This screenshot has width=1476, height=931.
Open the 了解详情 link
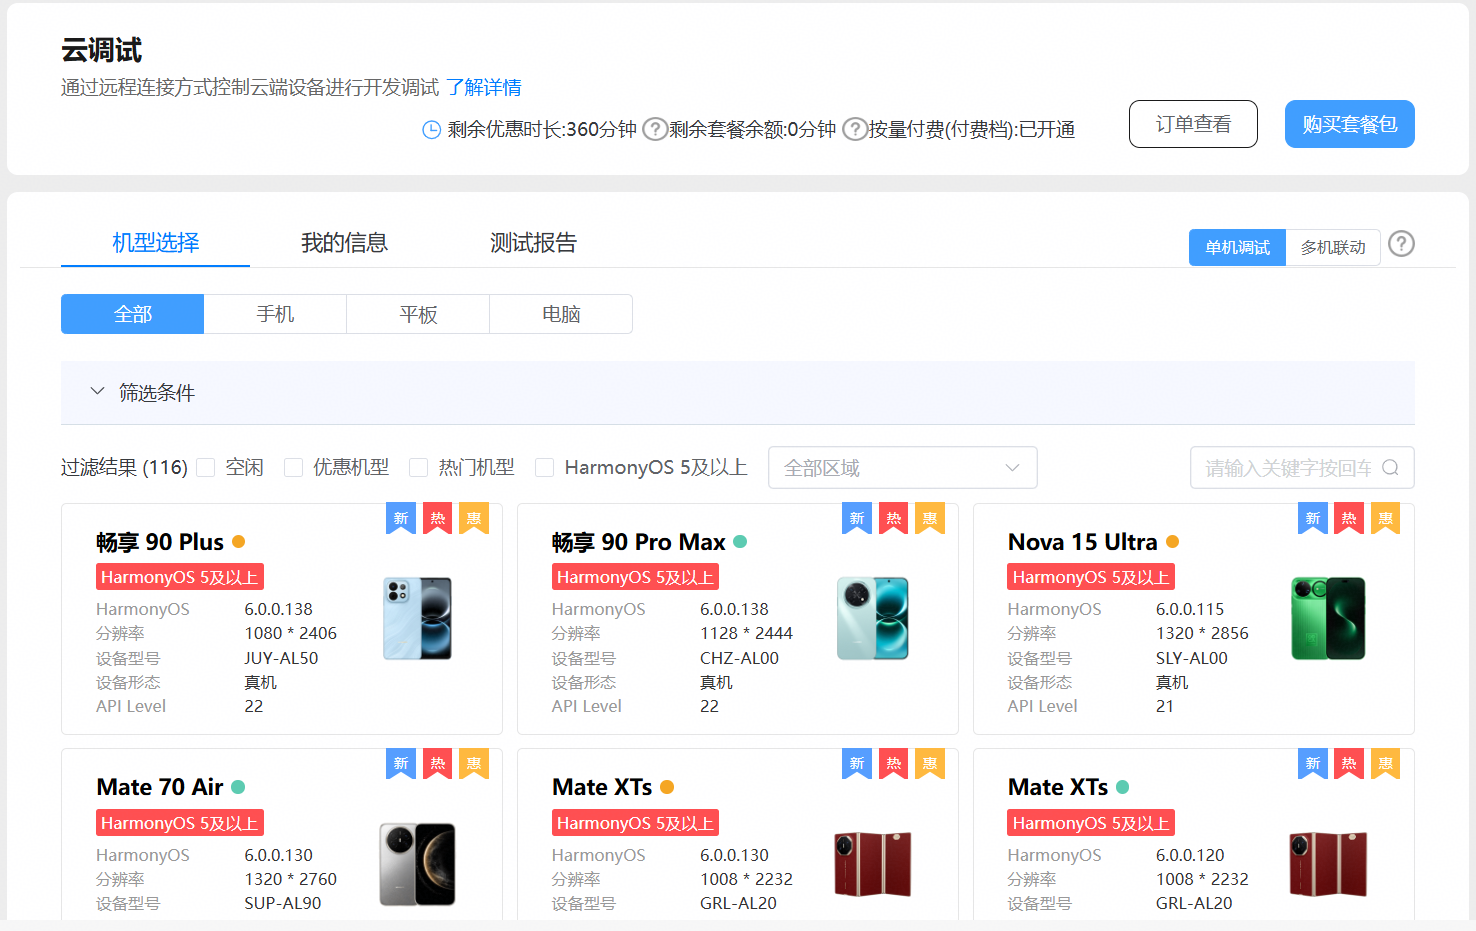point(484,88)
